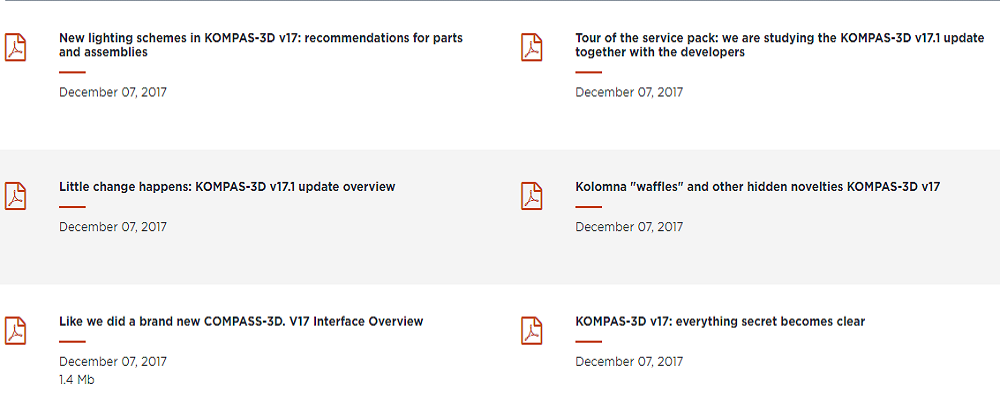Click the date below Kolomna "waffles" article
Viewport: 1000px width, 400px height.
pyautogui.click(x=629, y=227)
